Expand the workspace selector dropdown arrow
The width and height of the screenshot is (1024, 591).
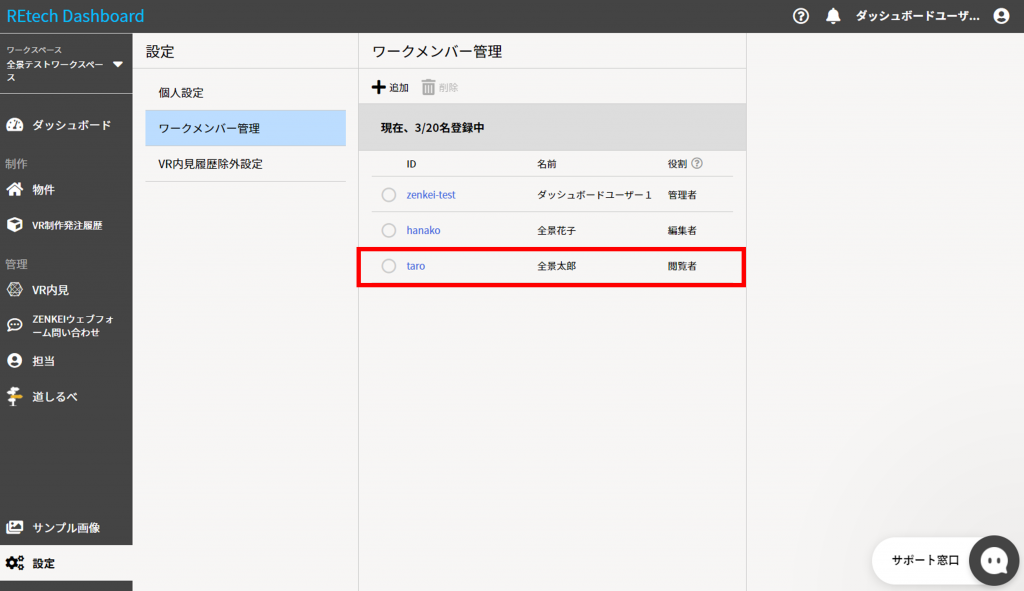(x=118, y=64)
